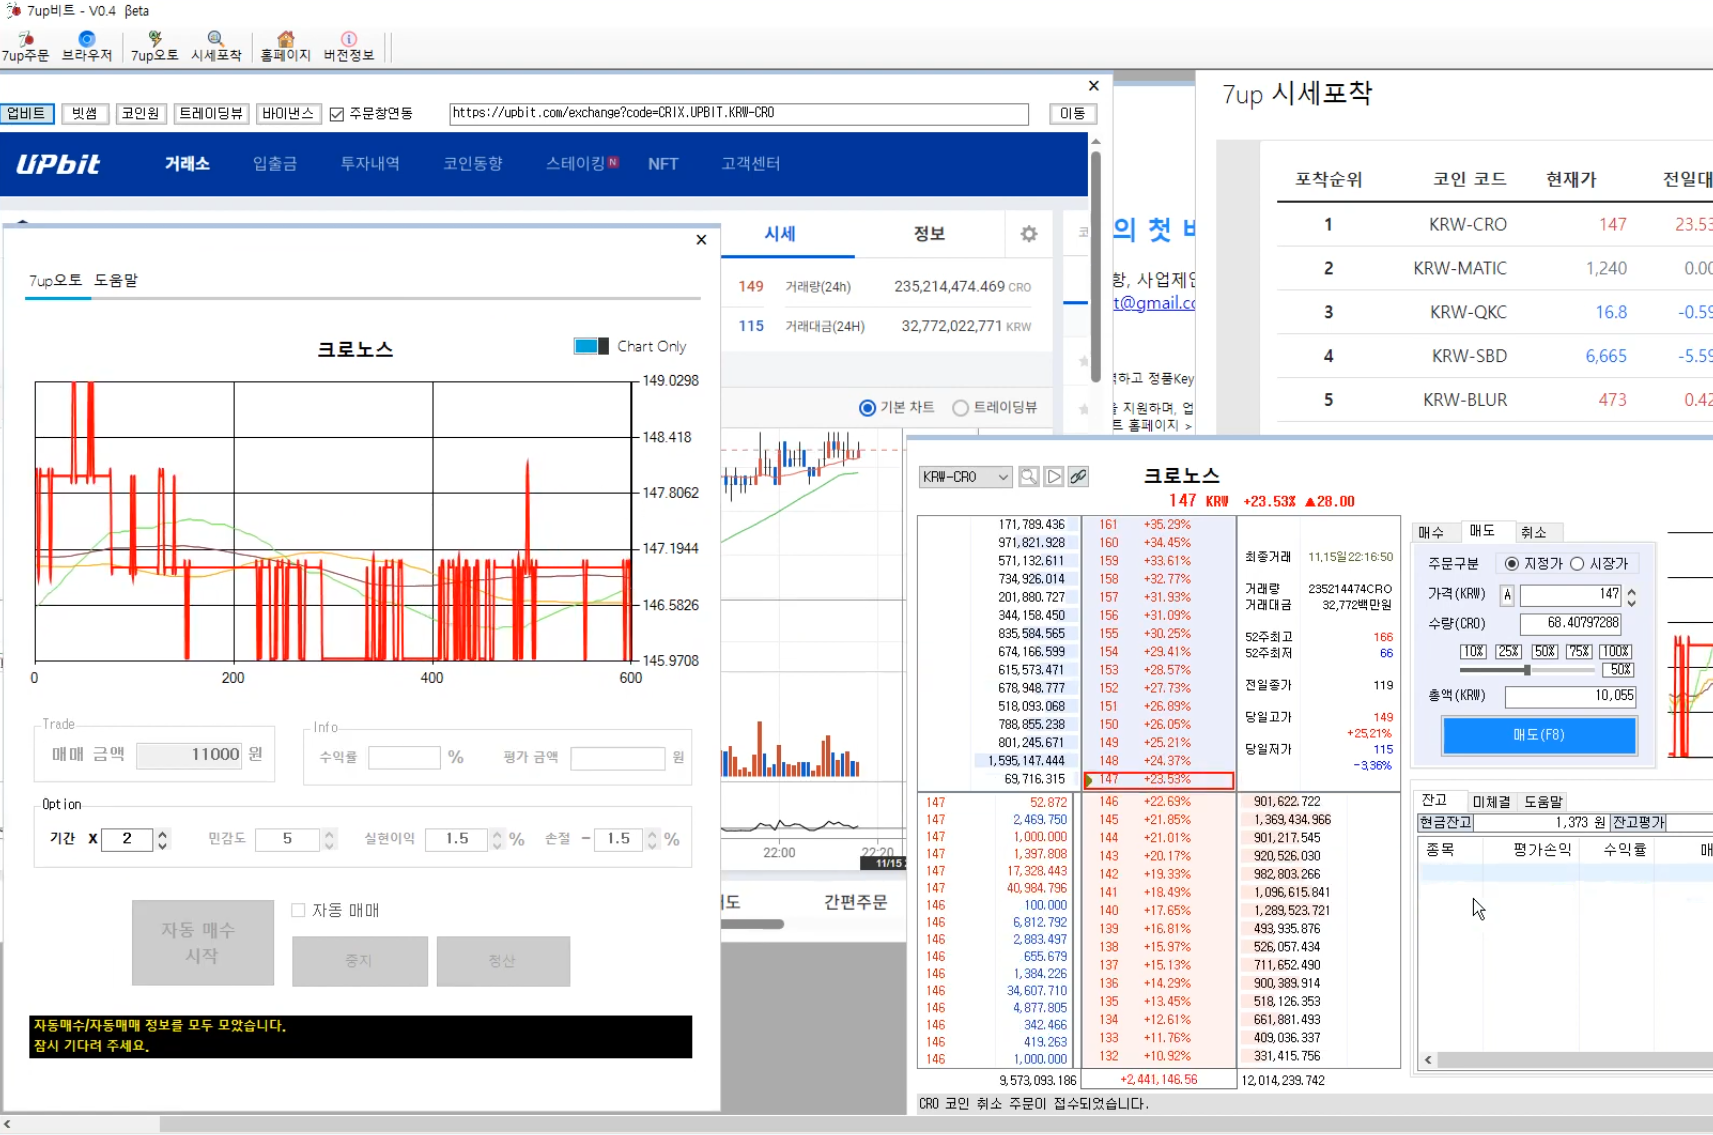Go to the 홈페이지 home toolbar icon
The image size is (1713, 1135).
point(285,47)
